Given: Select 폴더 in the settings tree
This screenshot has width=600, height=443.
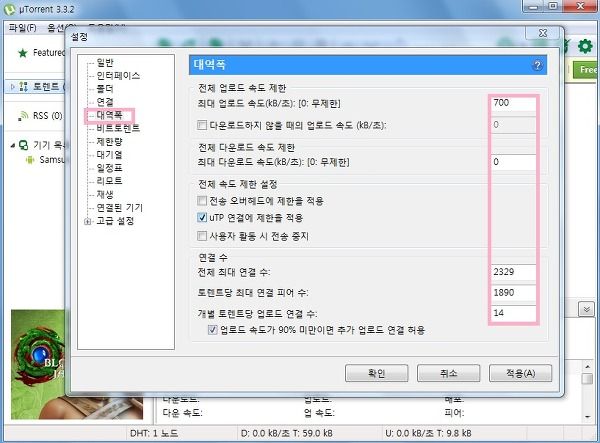Looking at the screenshot, I should pyautogui.click(x=105, y=89).
